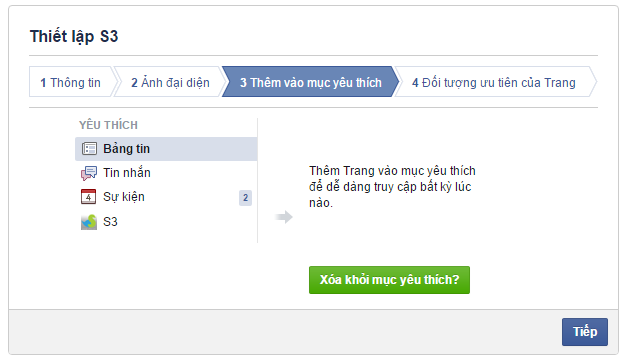Go to step 2 Ảnh đại diện

[x=170, y=82]
